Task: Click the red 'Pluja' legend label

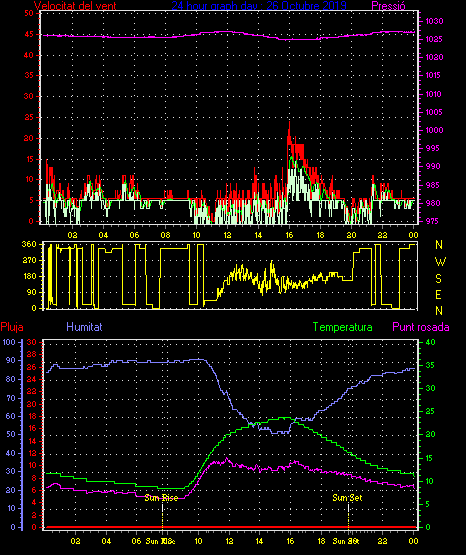Action: (12, 327)
